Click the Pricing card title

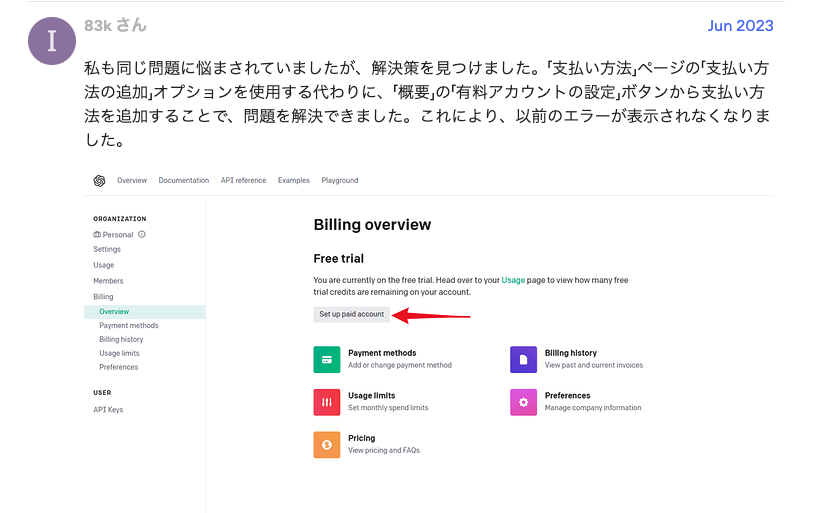coord(362,438)
